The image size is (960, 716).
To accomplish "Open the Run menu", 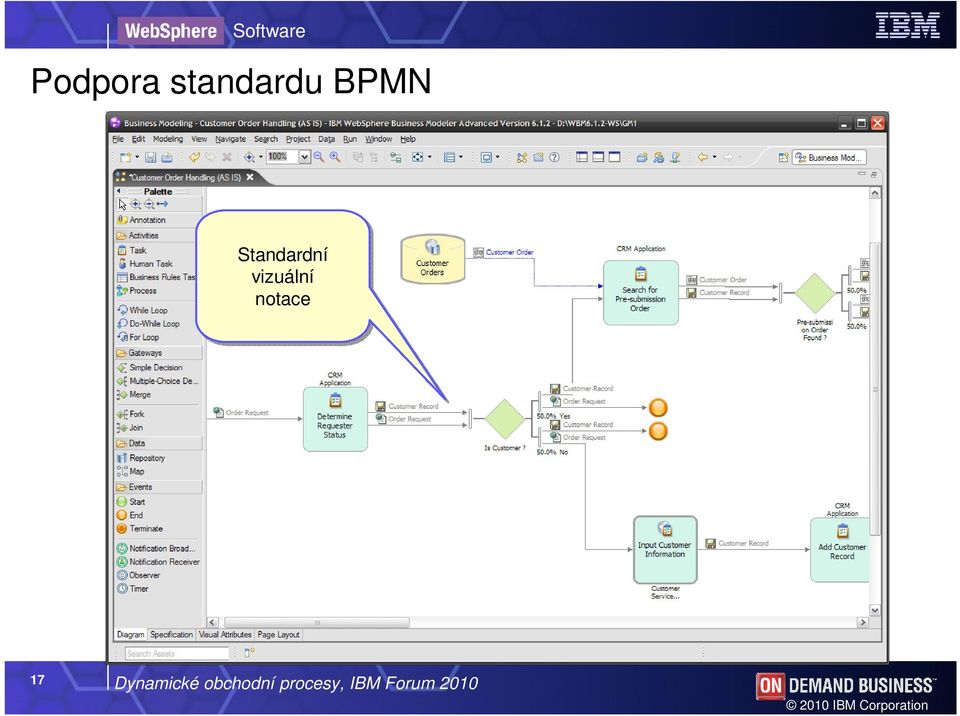I will (350, 140).
